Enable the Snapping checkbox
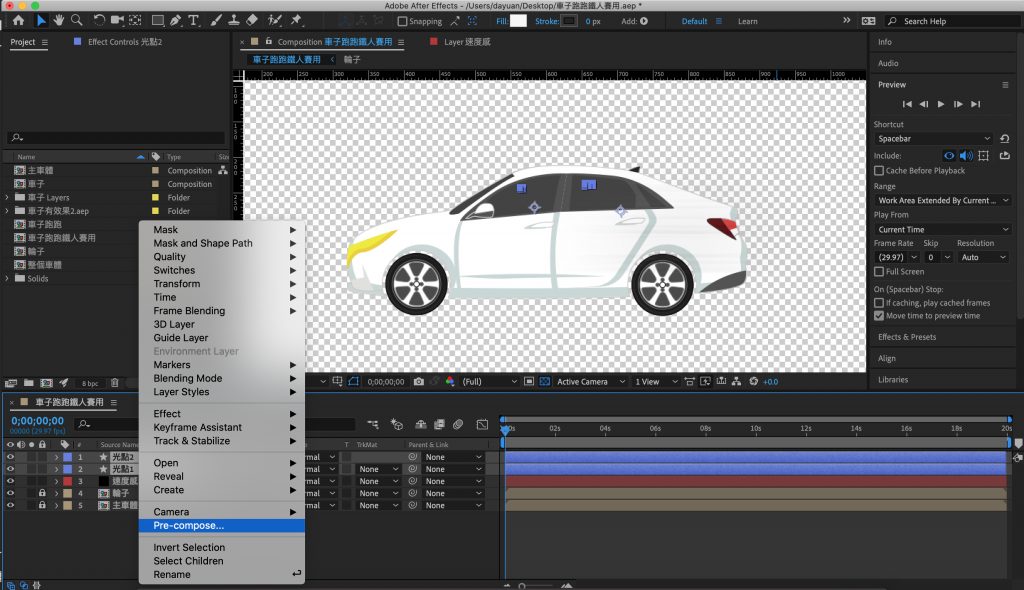The width and height of the screenshot is (1024, 590). coord(403,21)
